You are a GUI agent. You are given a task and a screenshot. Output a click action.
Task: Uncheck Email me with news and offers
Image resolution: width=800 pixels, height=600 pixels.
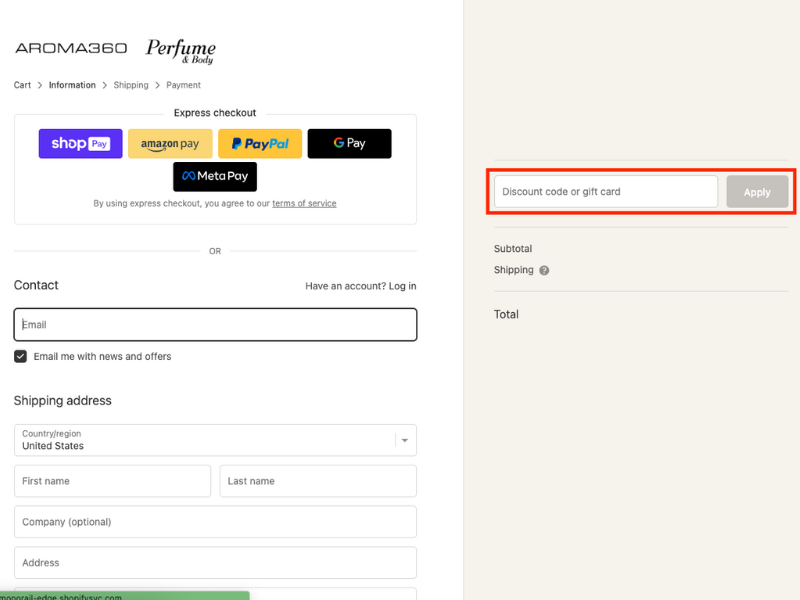[x=21, y=356]
